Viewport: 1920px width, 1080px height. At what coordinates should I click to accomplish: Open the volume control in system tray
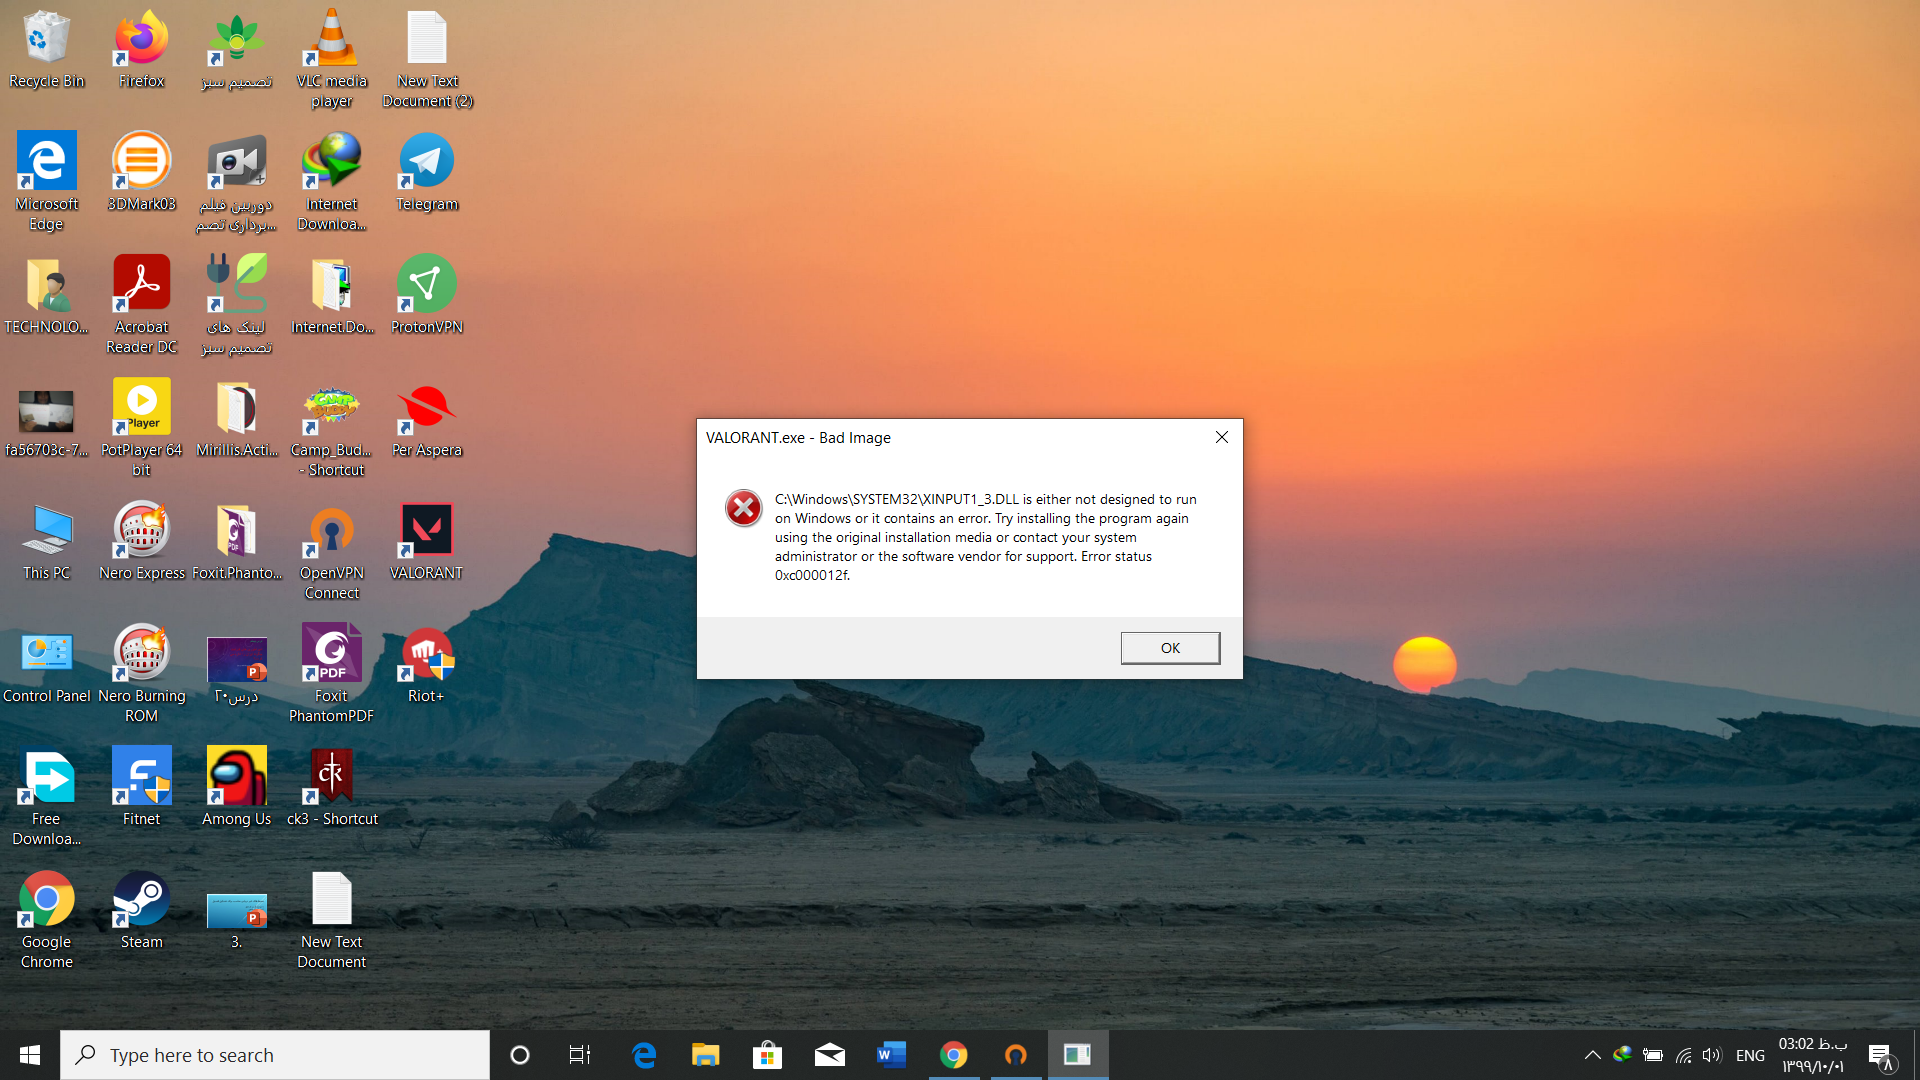(1712, 1055)
